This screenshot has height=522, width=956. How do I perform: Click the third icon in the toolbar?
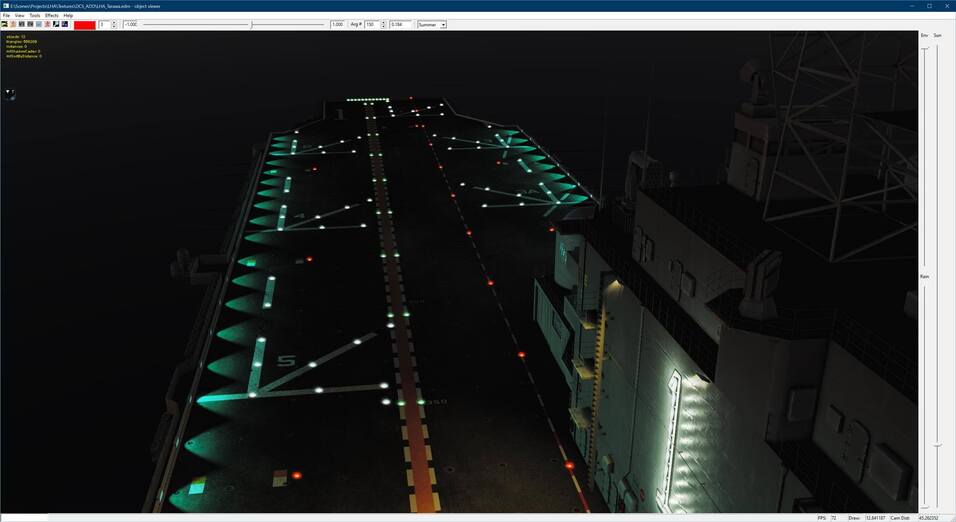point(22,24)
